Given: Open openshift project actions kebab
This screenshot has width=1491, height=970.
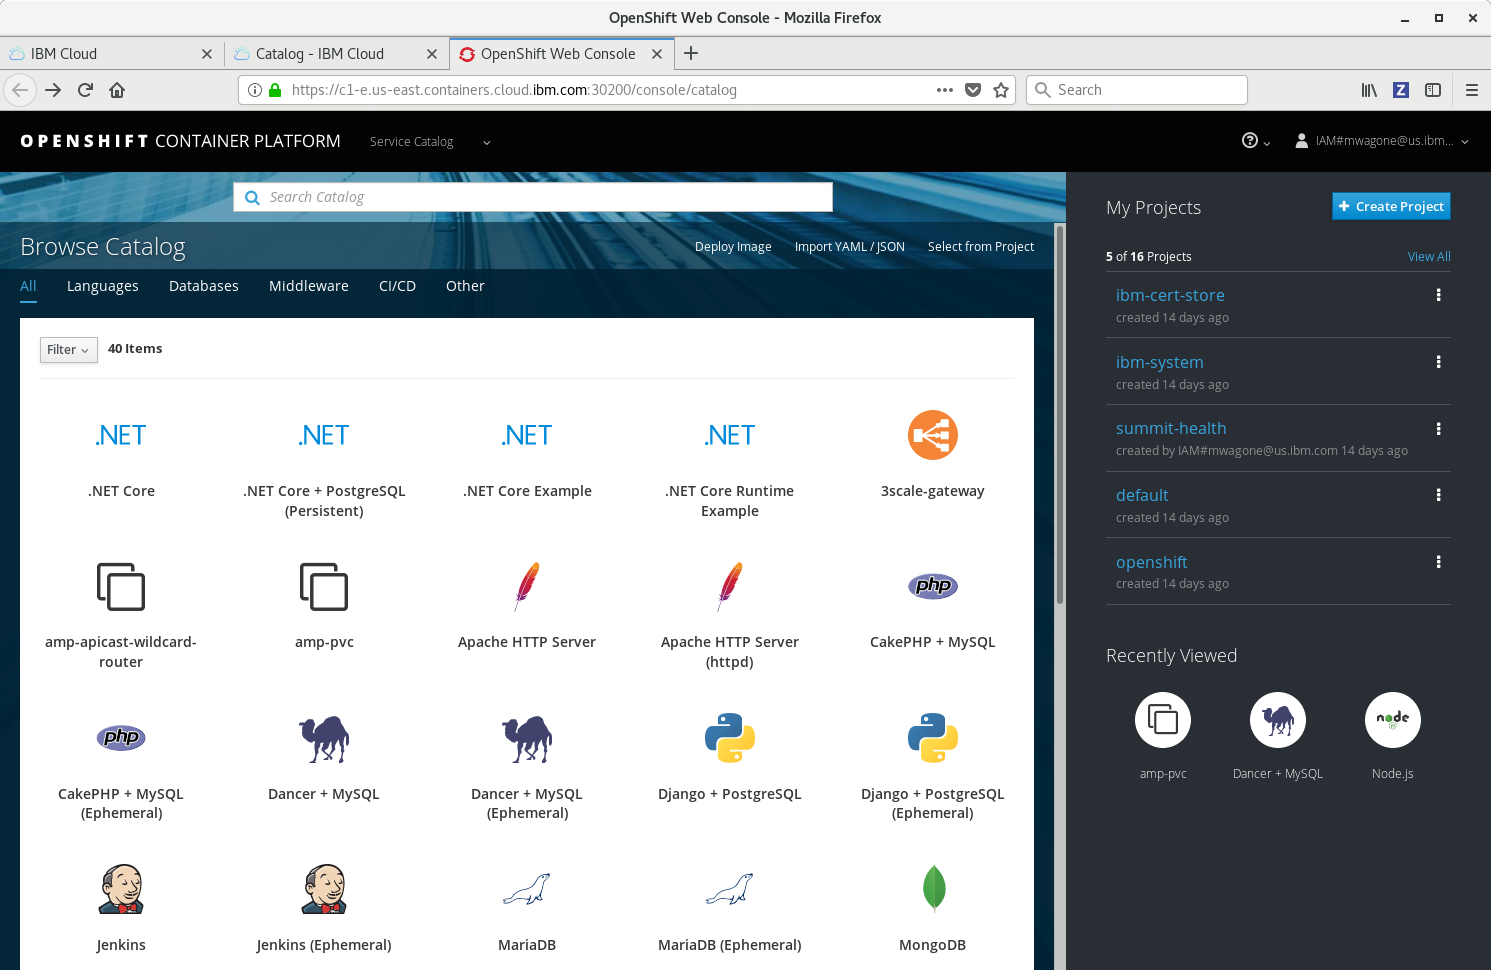Looking at the screenshot, I should 1438,562.
